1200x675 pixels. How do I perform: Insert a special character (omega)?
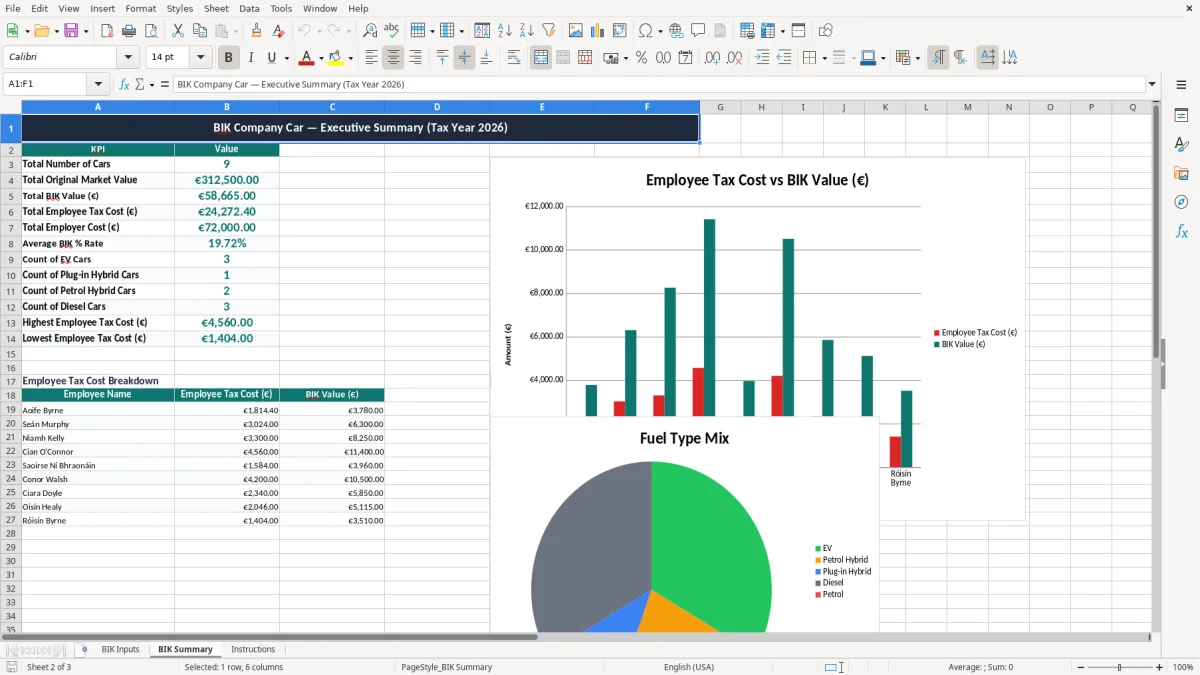pos(645,31)
